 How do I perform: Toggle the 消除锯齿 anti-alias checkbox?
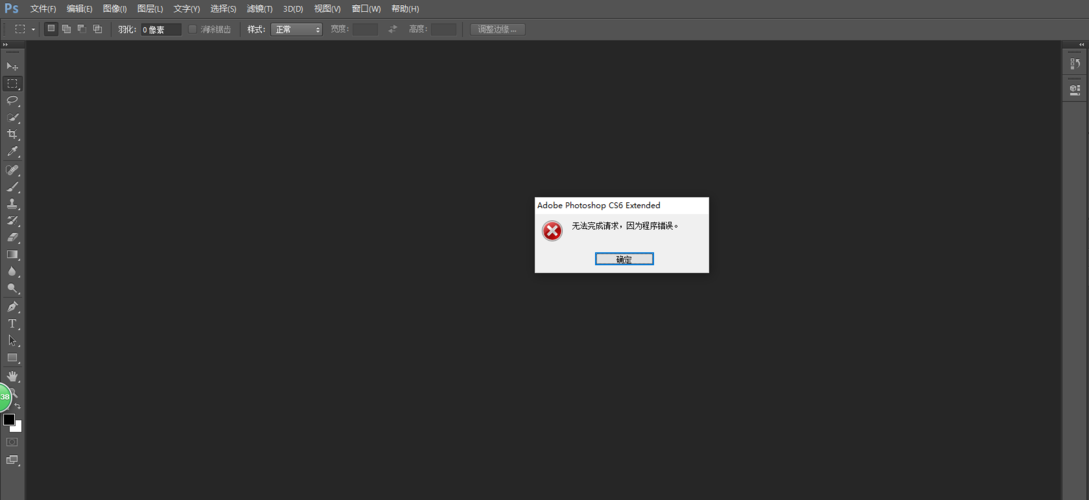point(193,29)
